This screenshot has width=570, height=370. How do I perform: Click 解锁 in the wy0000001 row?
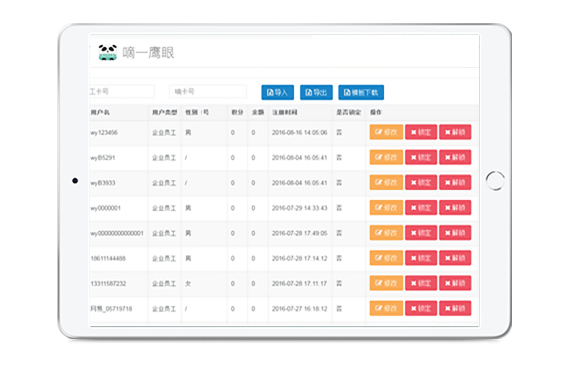(455, 208)
